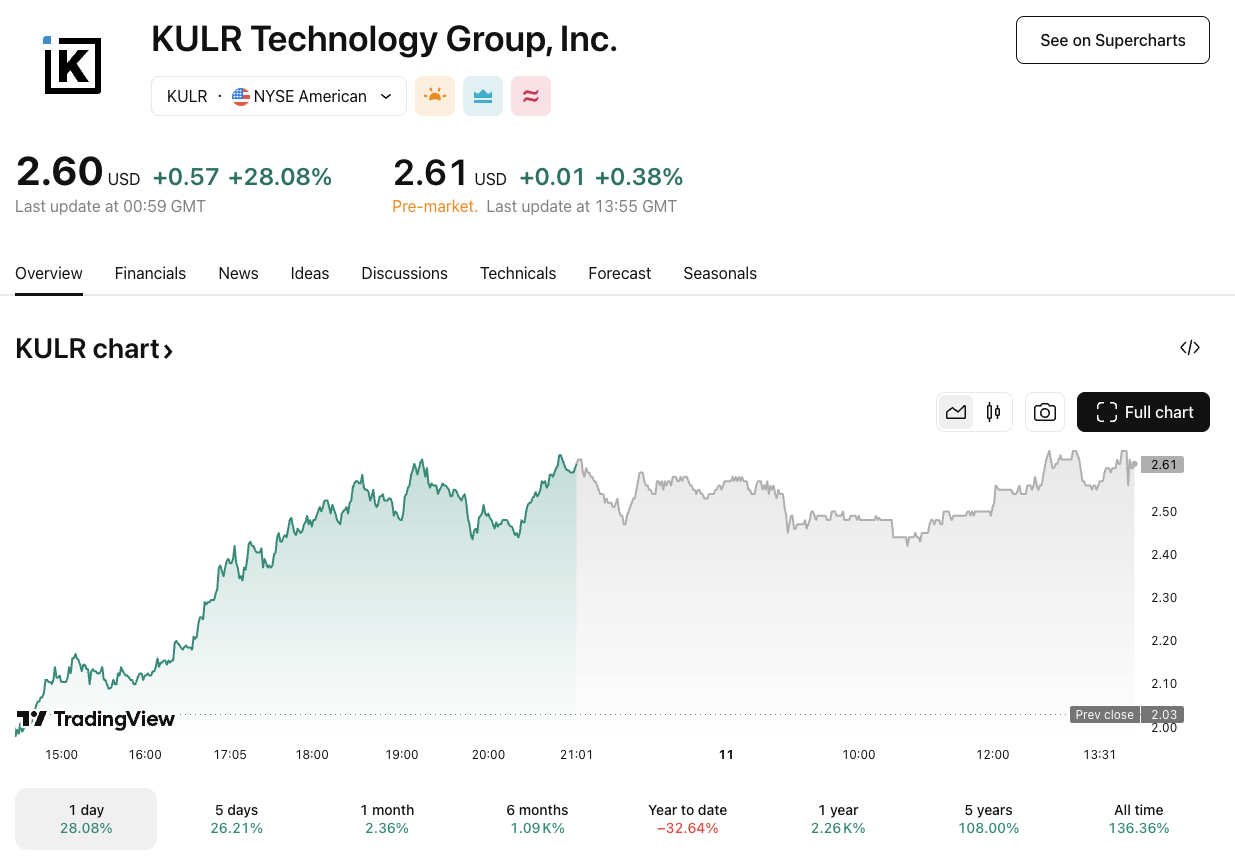1235x865 pixels.
Task: Click the TradingView logo on the chart
Action: [x=95, y=719]
